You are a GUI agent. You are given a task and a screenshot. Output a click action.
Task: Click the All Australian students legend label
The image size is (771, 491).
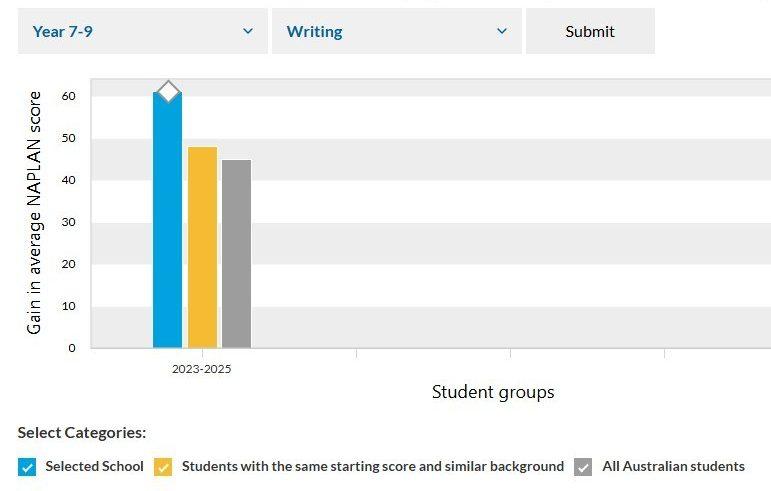674,466
